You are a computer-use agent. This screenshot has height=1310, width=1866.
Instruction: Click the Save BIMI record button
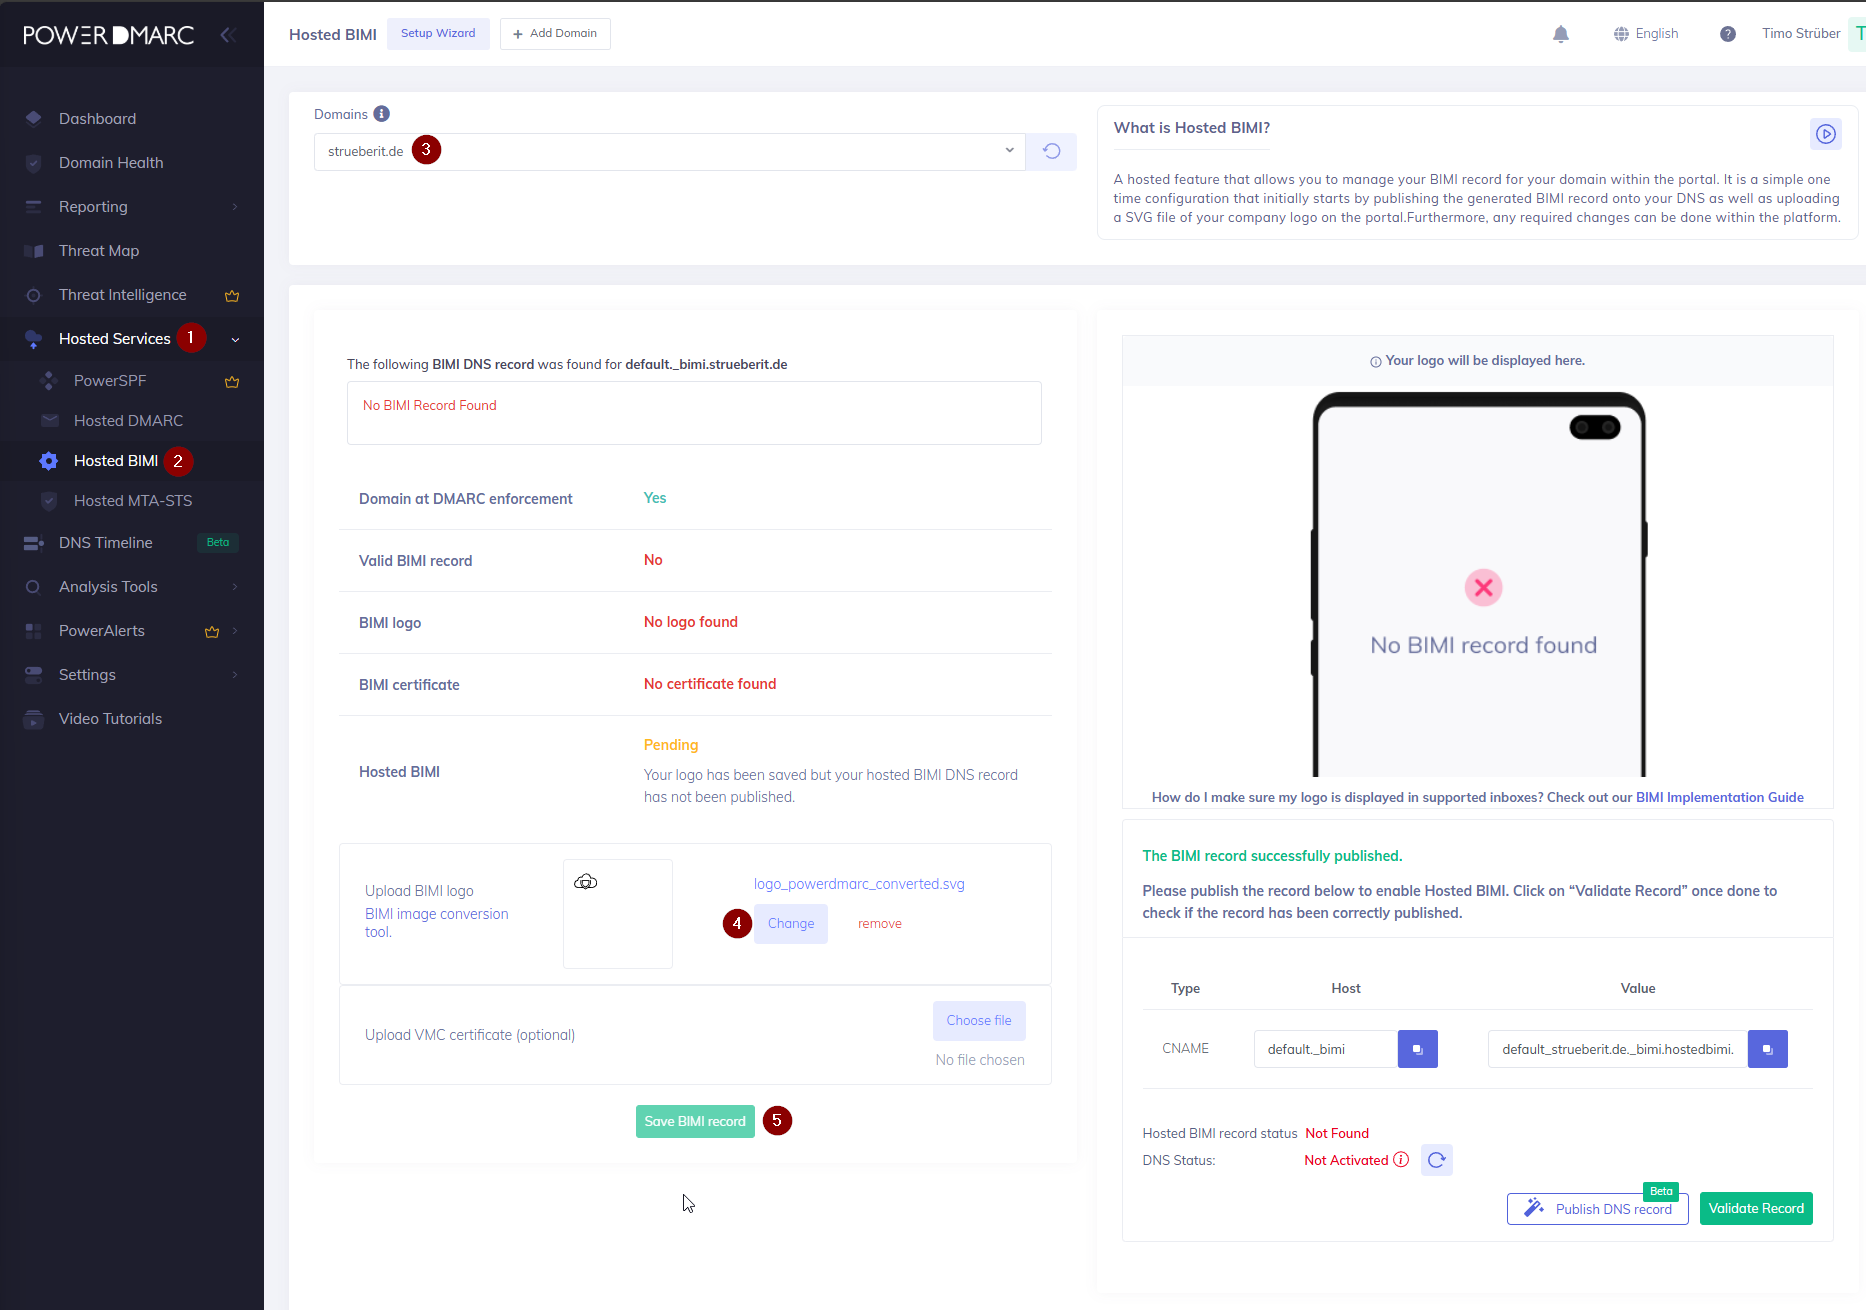[695, 1121]
